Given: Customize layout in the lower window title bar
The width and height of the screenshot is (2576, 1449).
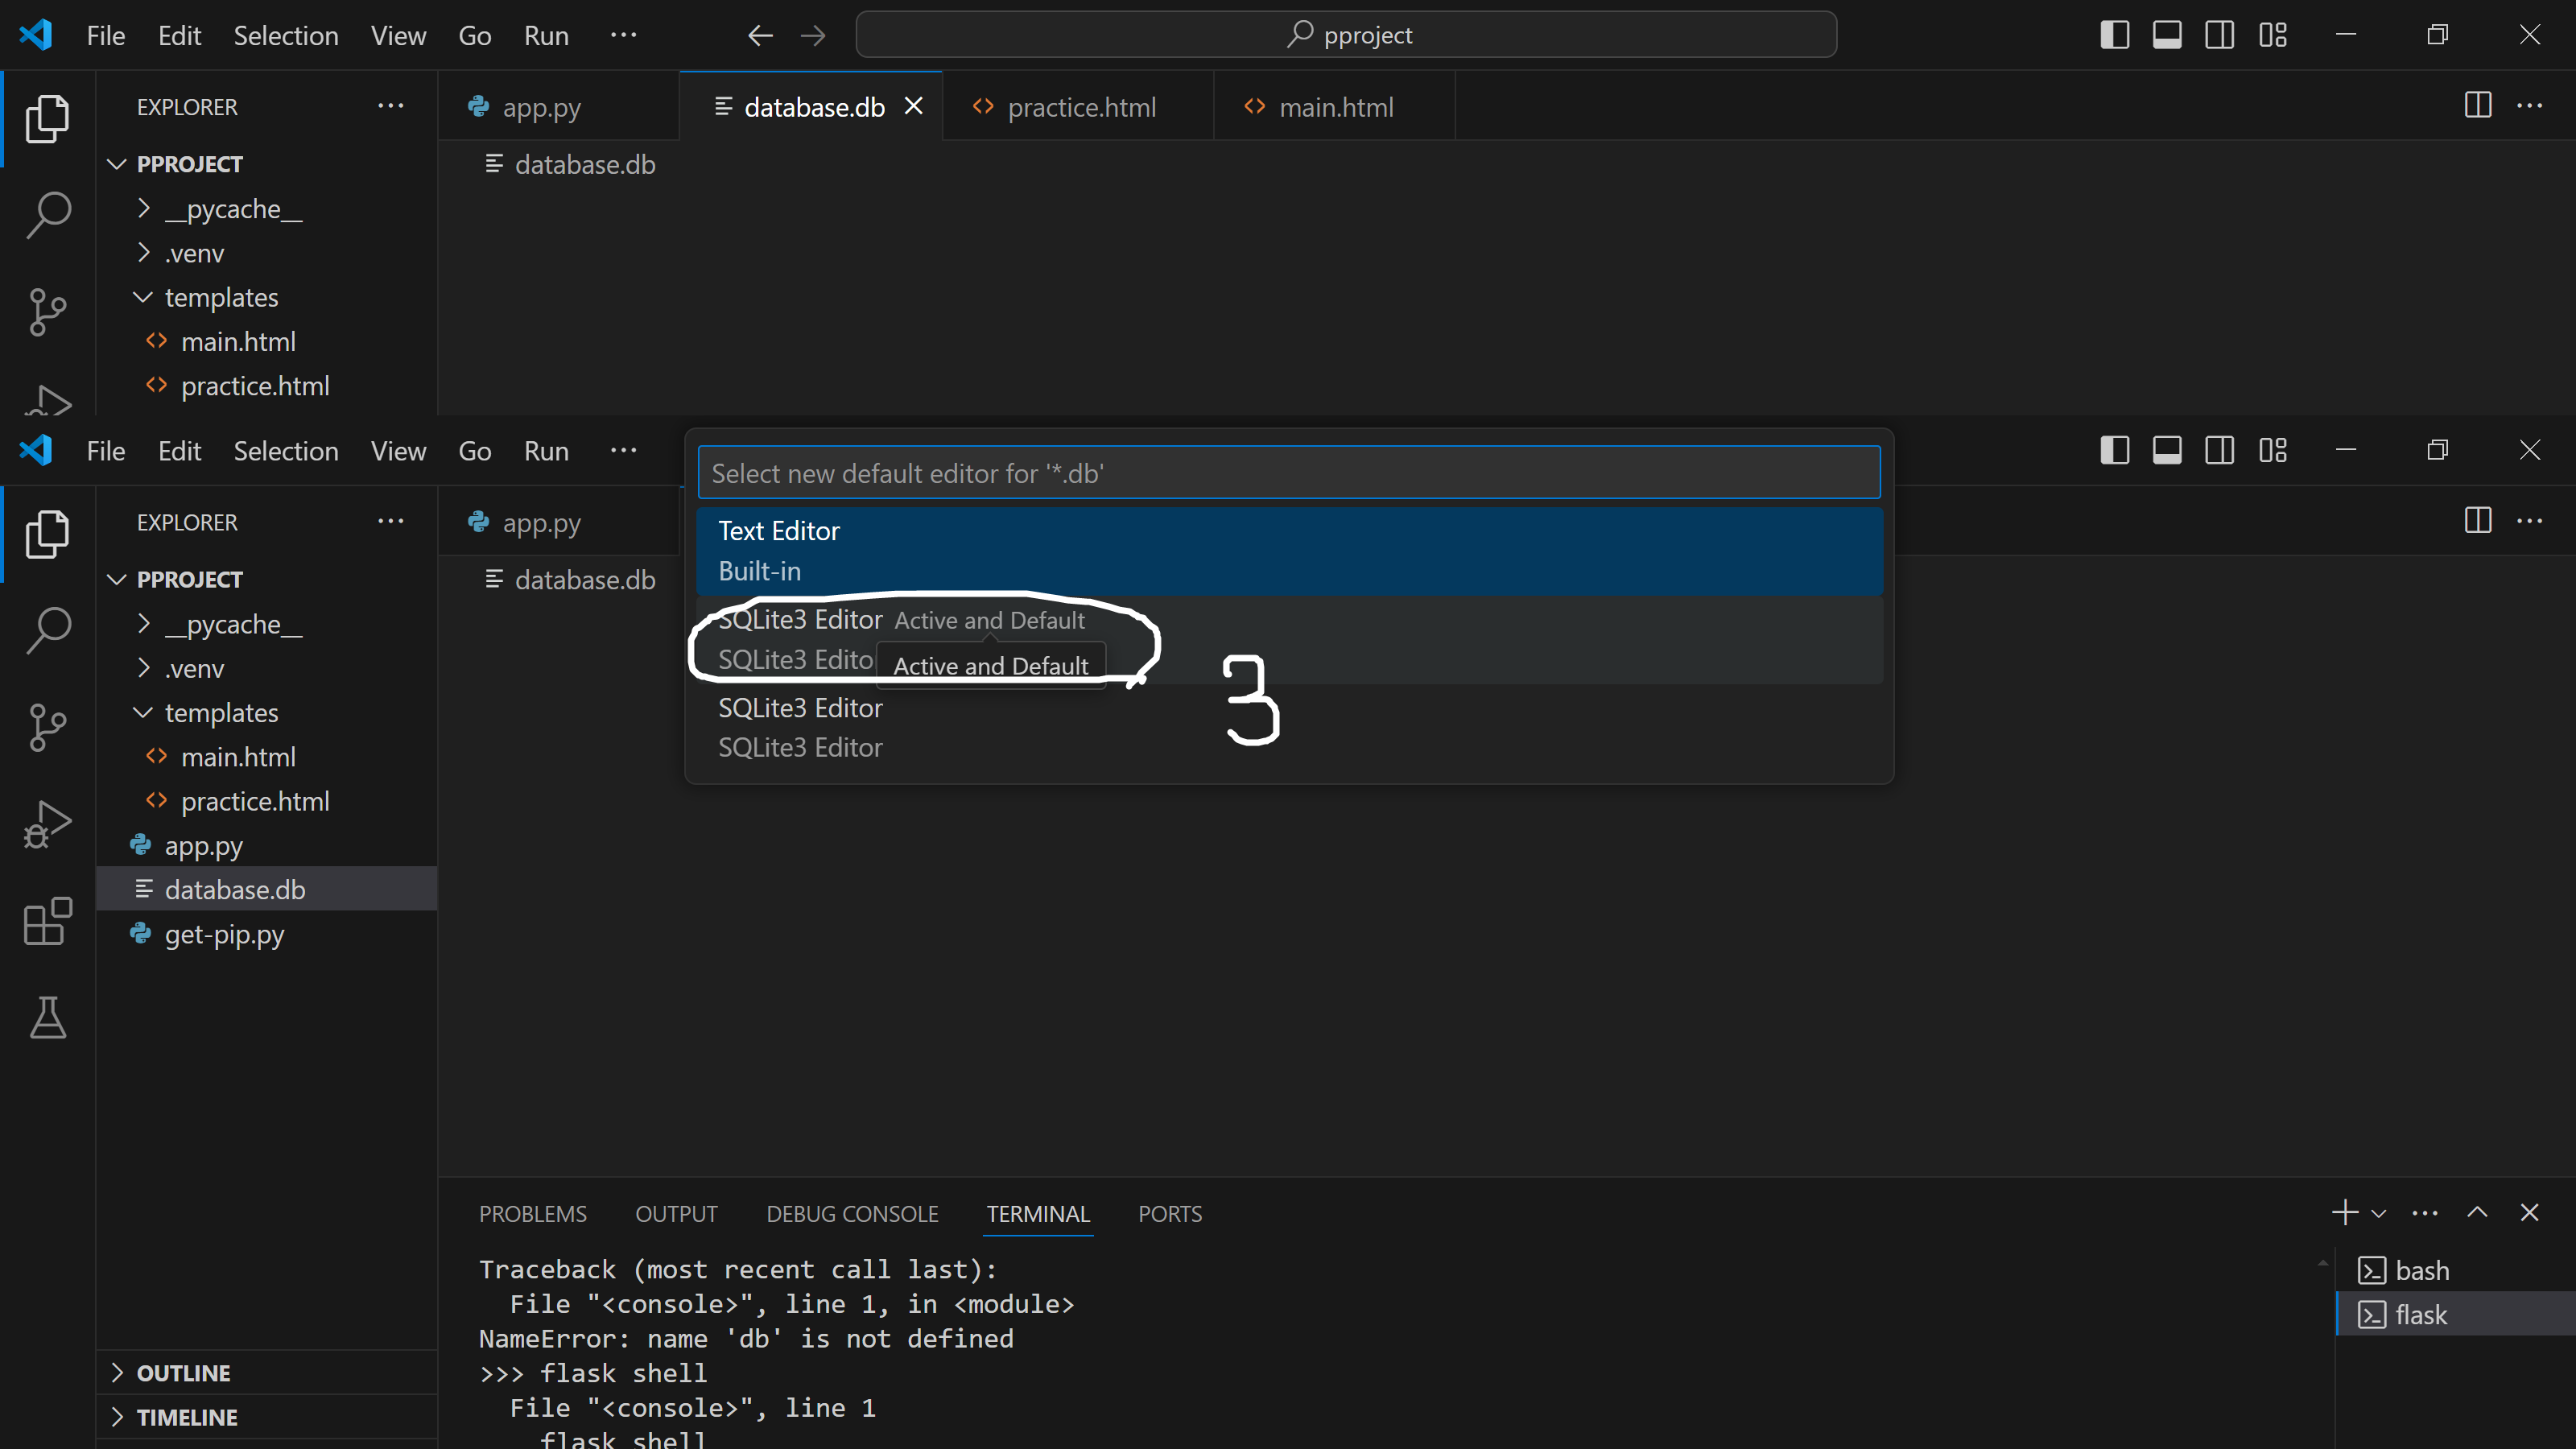Looking at the screenshot, I should [x=2272, y=450].
